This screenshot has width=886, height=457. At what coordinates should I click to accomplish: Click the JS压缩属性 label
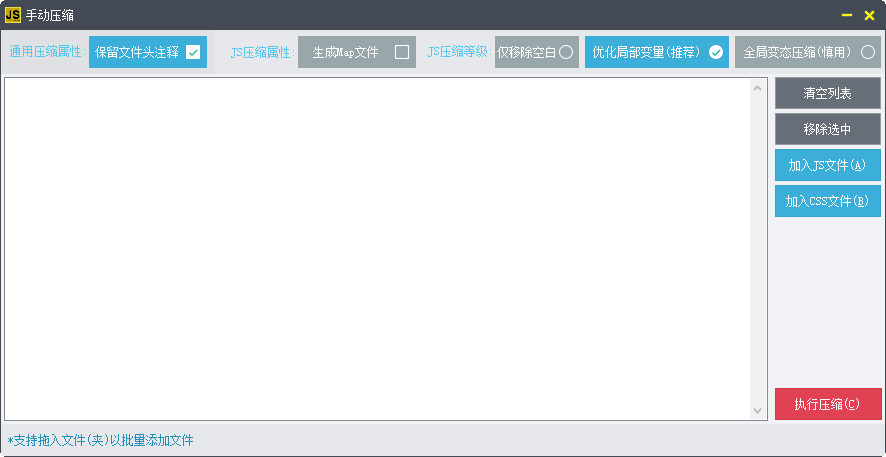(263, 53)
